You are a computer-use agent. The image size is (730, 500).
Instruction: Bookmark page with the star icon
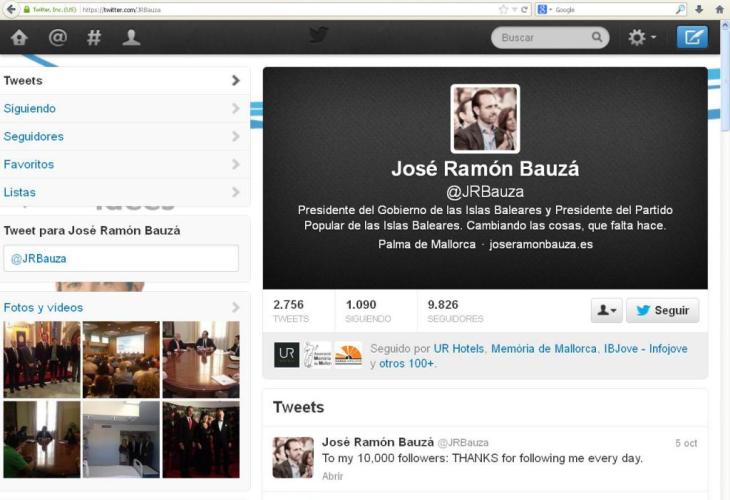click(x=503, y=9)
